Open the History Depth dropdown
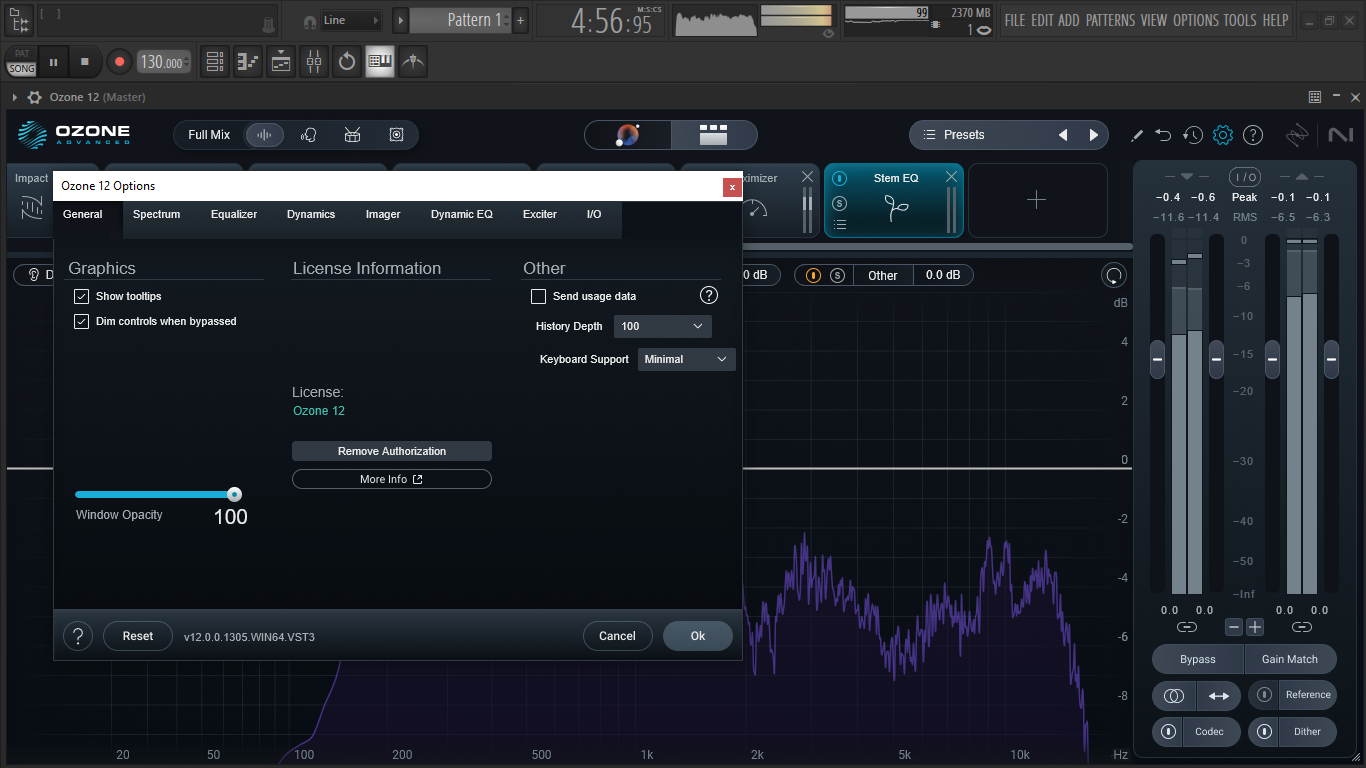 point(664,326)
